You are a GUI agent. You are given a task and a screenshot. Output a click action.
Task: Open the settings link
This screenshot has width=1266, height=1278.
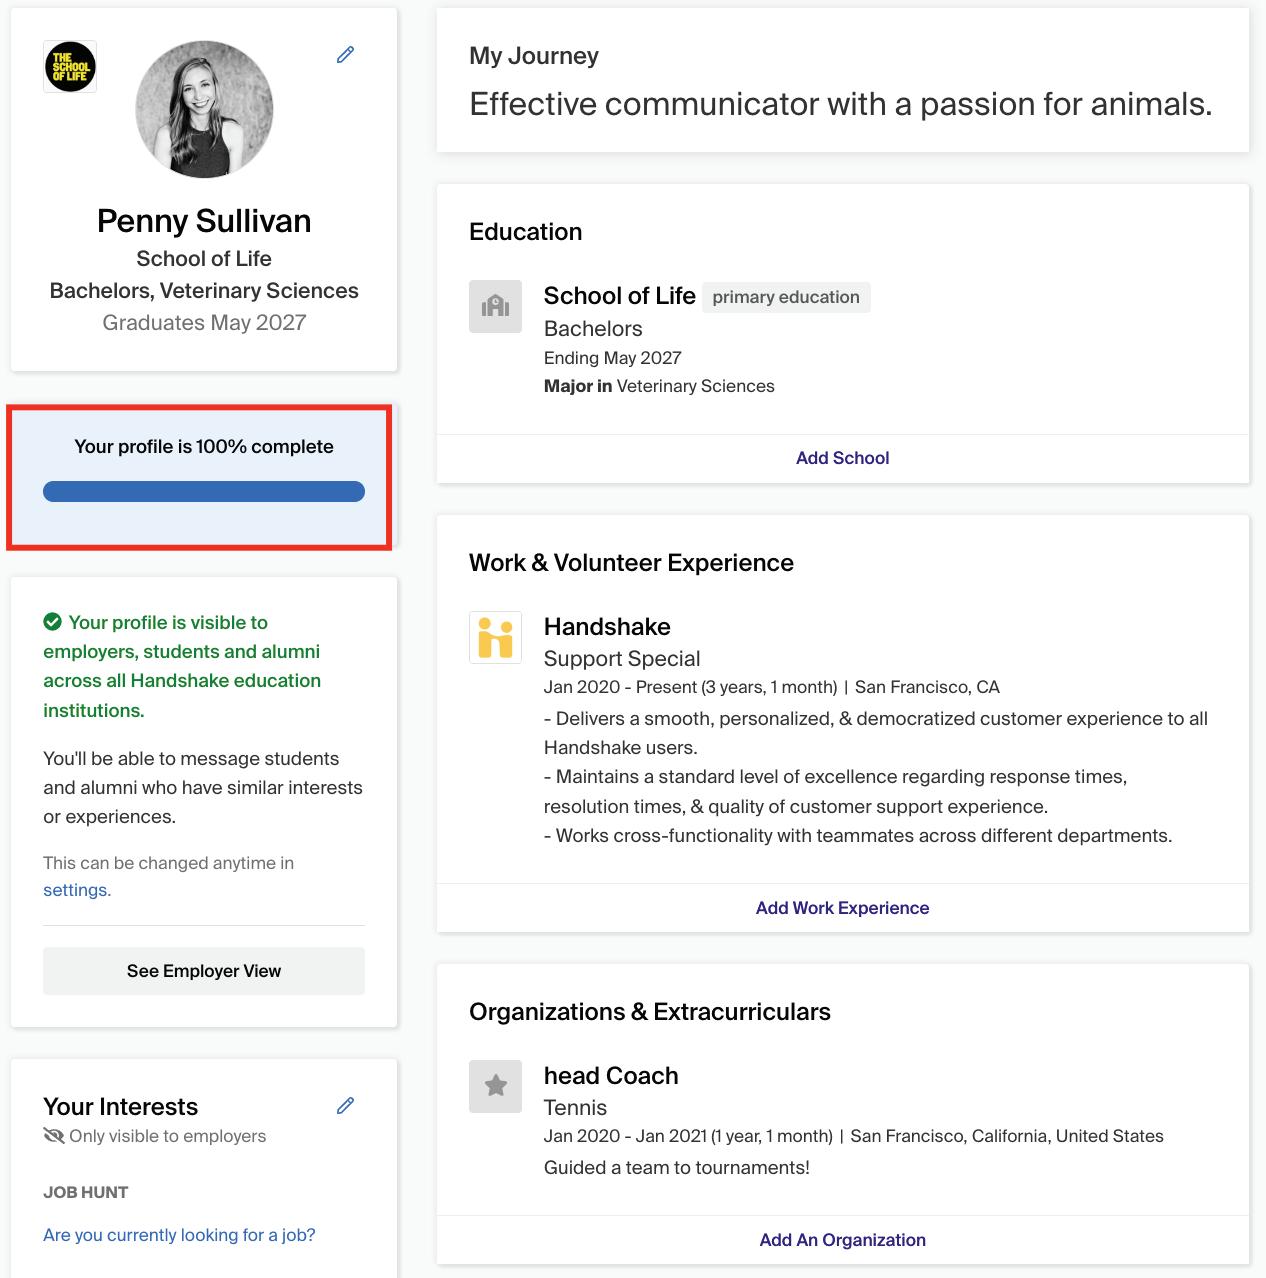click(x=77, y=890)
